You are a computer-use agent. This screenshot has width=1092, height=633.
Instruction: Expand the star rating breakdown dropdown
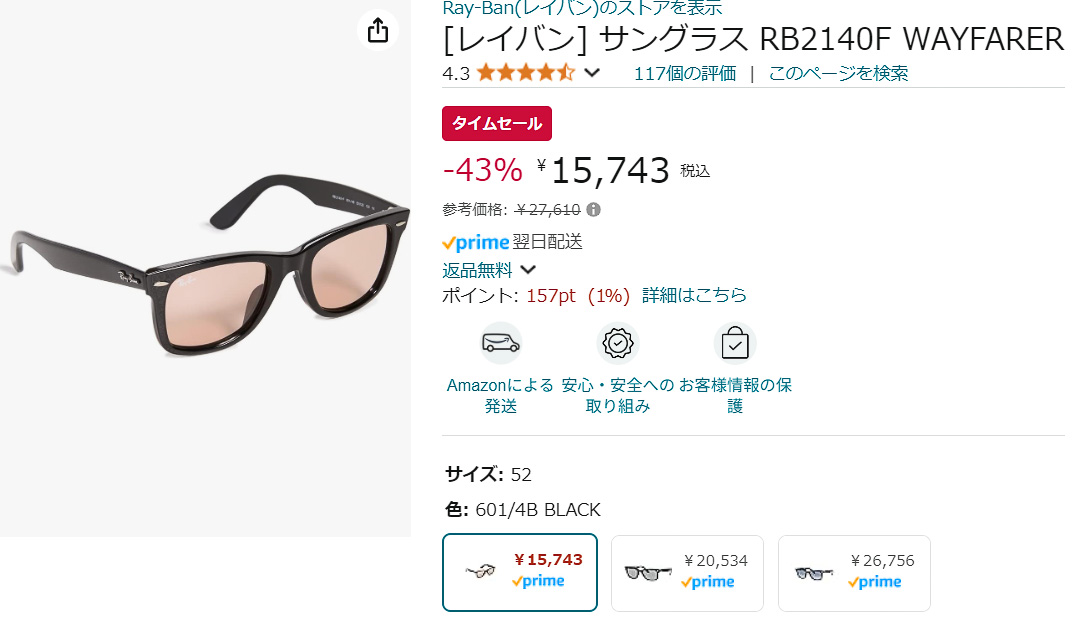coord(591,72)
